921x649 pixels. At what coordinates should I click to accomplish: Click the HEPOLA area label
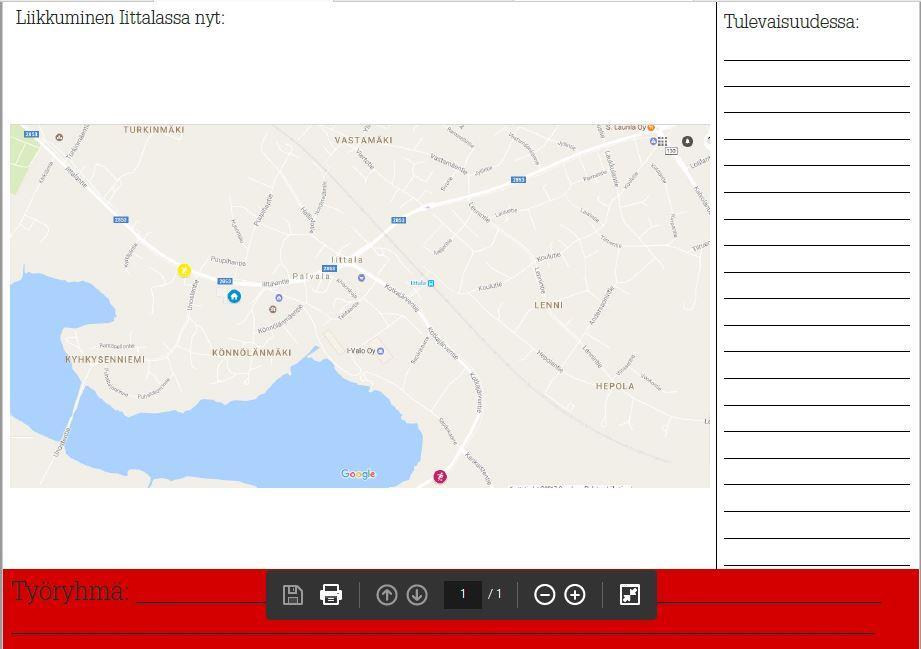(615, 386)
